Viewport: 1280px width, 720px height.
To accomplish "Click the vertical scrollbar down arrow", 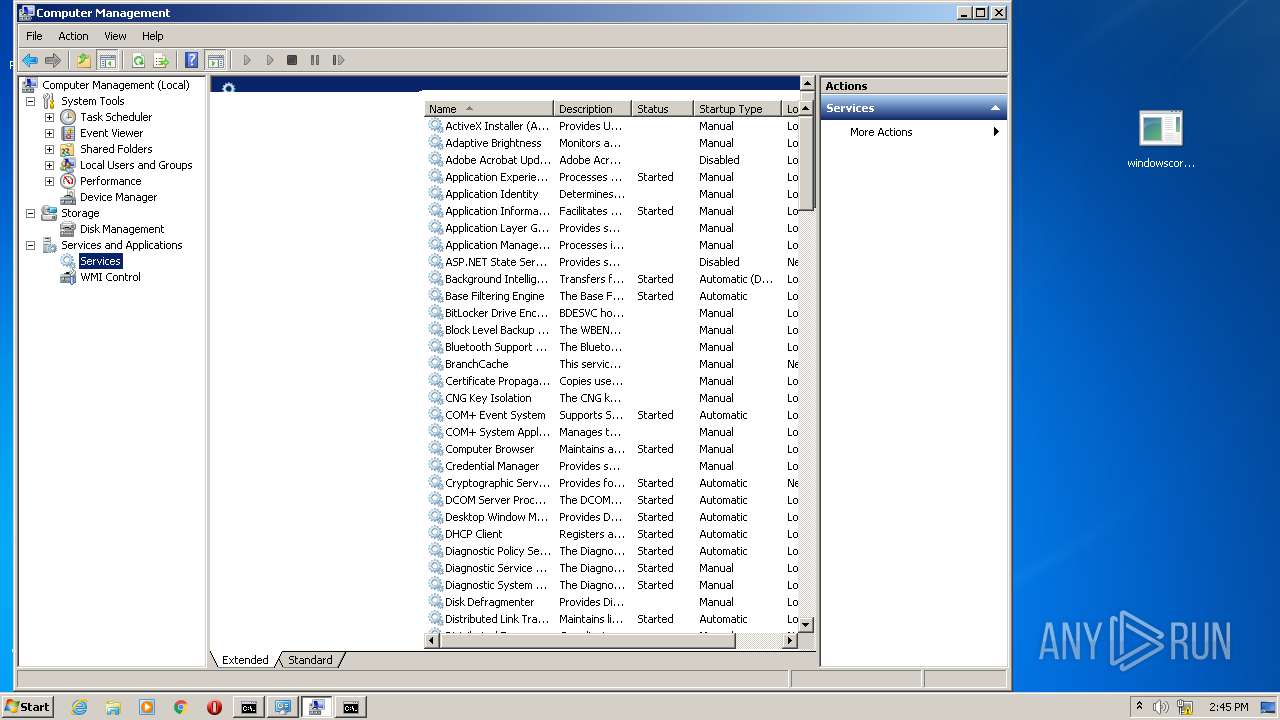I will 807,624.
